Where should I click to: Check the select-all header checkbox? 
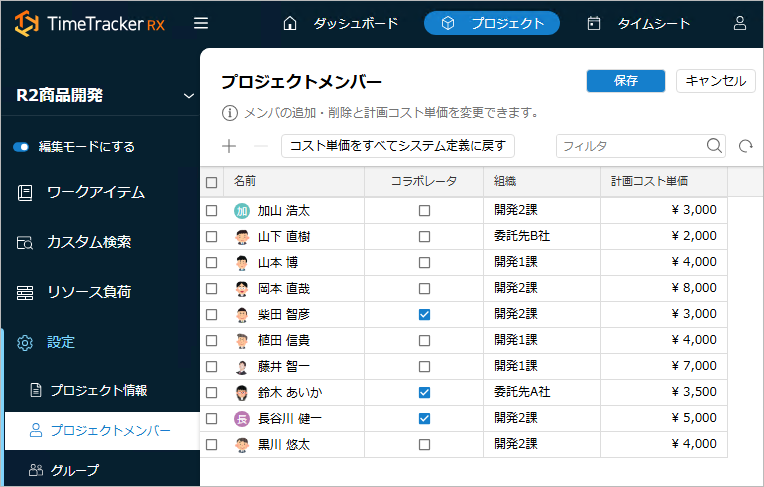tap(211, 182)
